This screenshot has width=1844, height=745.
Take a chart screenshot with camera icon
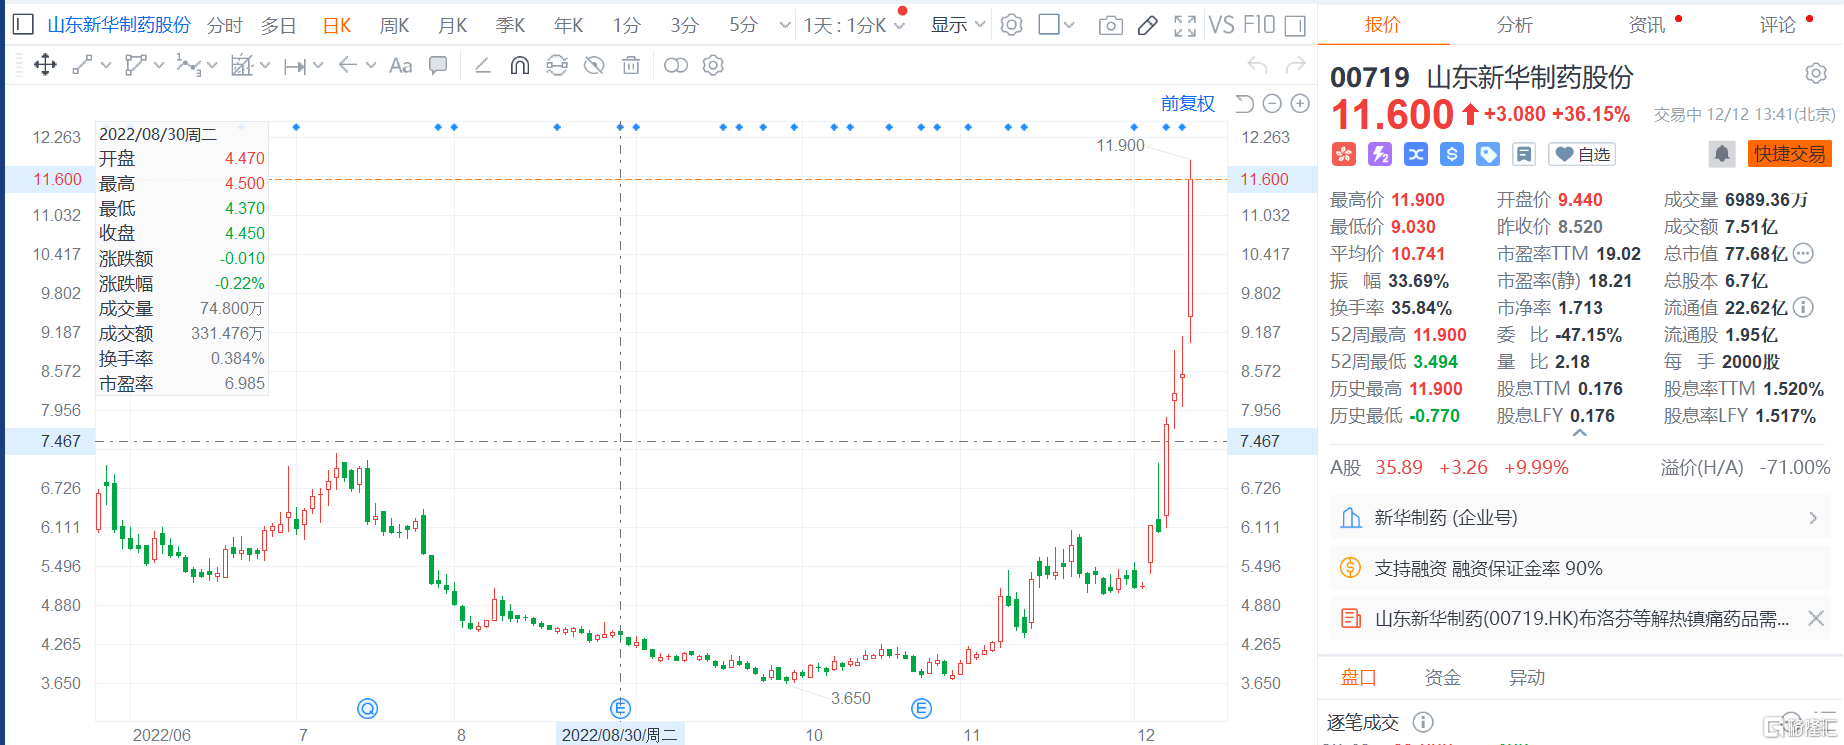[1110, 26]
